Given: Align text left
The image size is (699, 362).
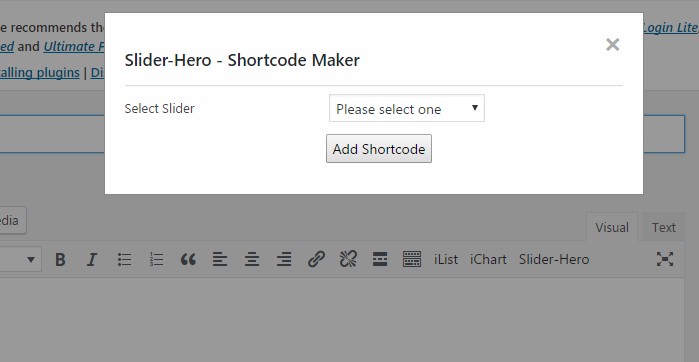Looking at the screenshot, I should (x=220, y=259).
